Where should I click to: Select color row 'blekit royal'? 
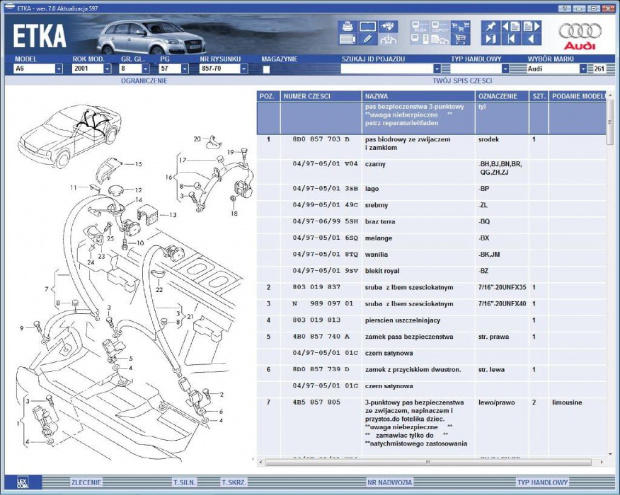(x=431, y=271)
